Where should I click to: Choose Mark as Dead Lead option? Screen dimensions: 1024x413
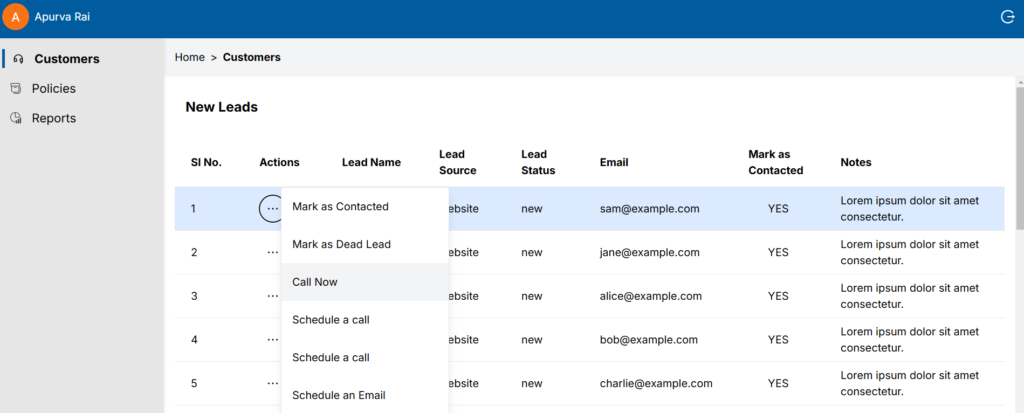click(341, 244)
